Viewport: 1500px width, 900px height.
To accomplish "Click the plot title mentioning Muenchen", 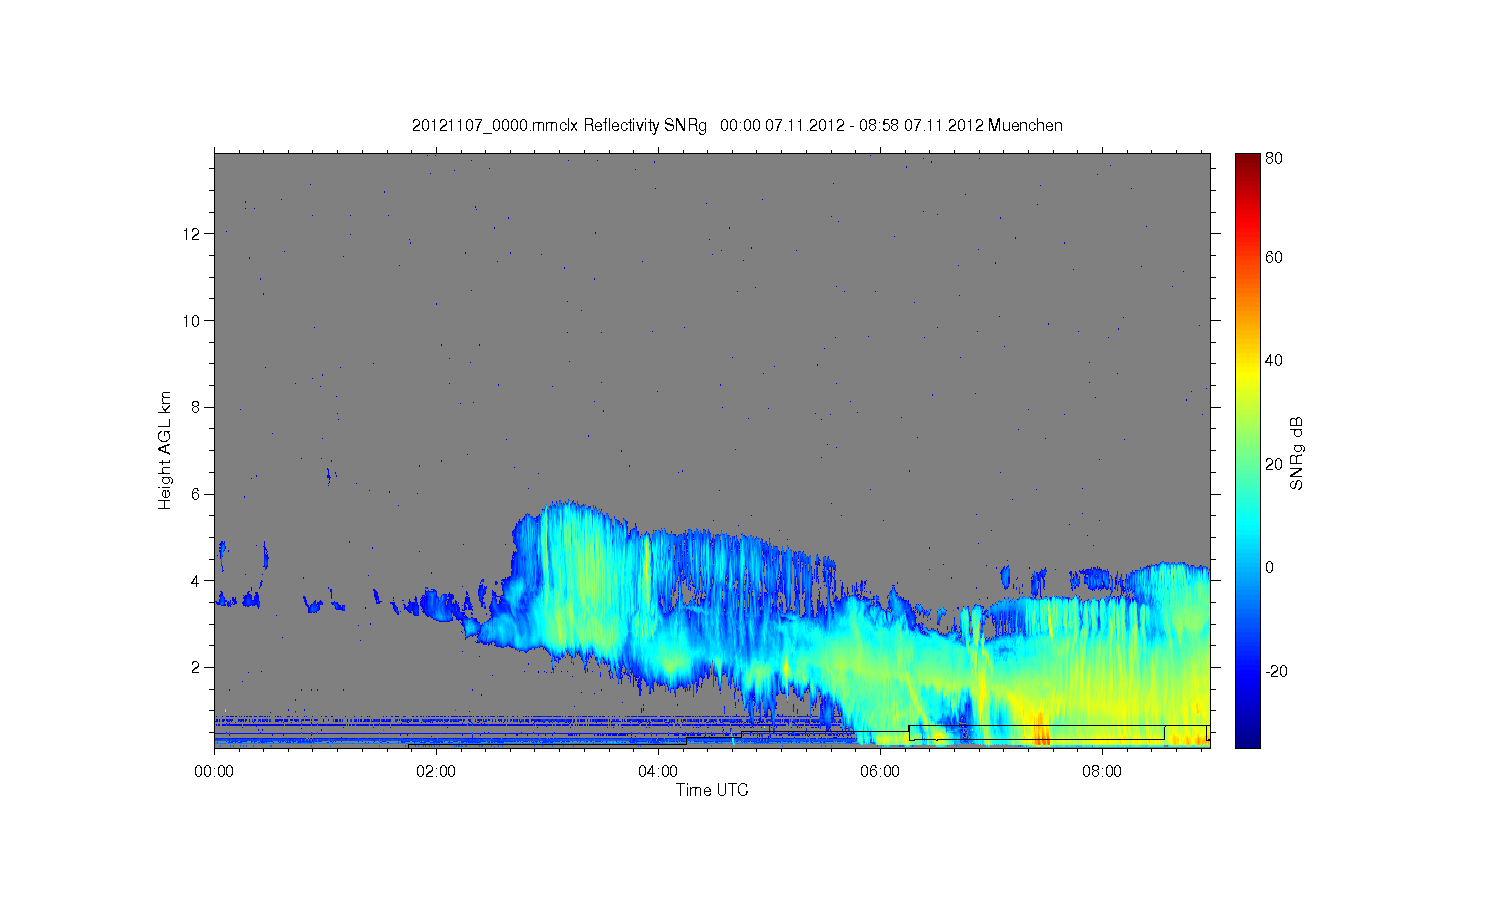I will tap(737, 126).
